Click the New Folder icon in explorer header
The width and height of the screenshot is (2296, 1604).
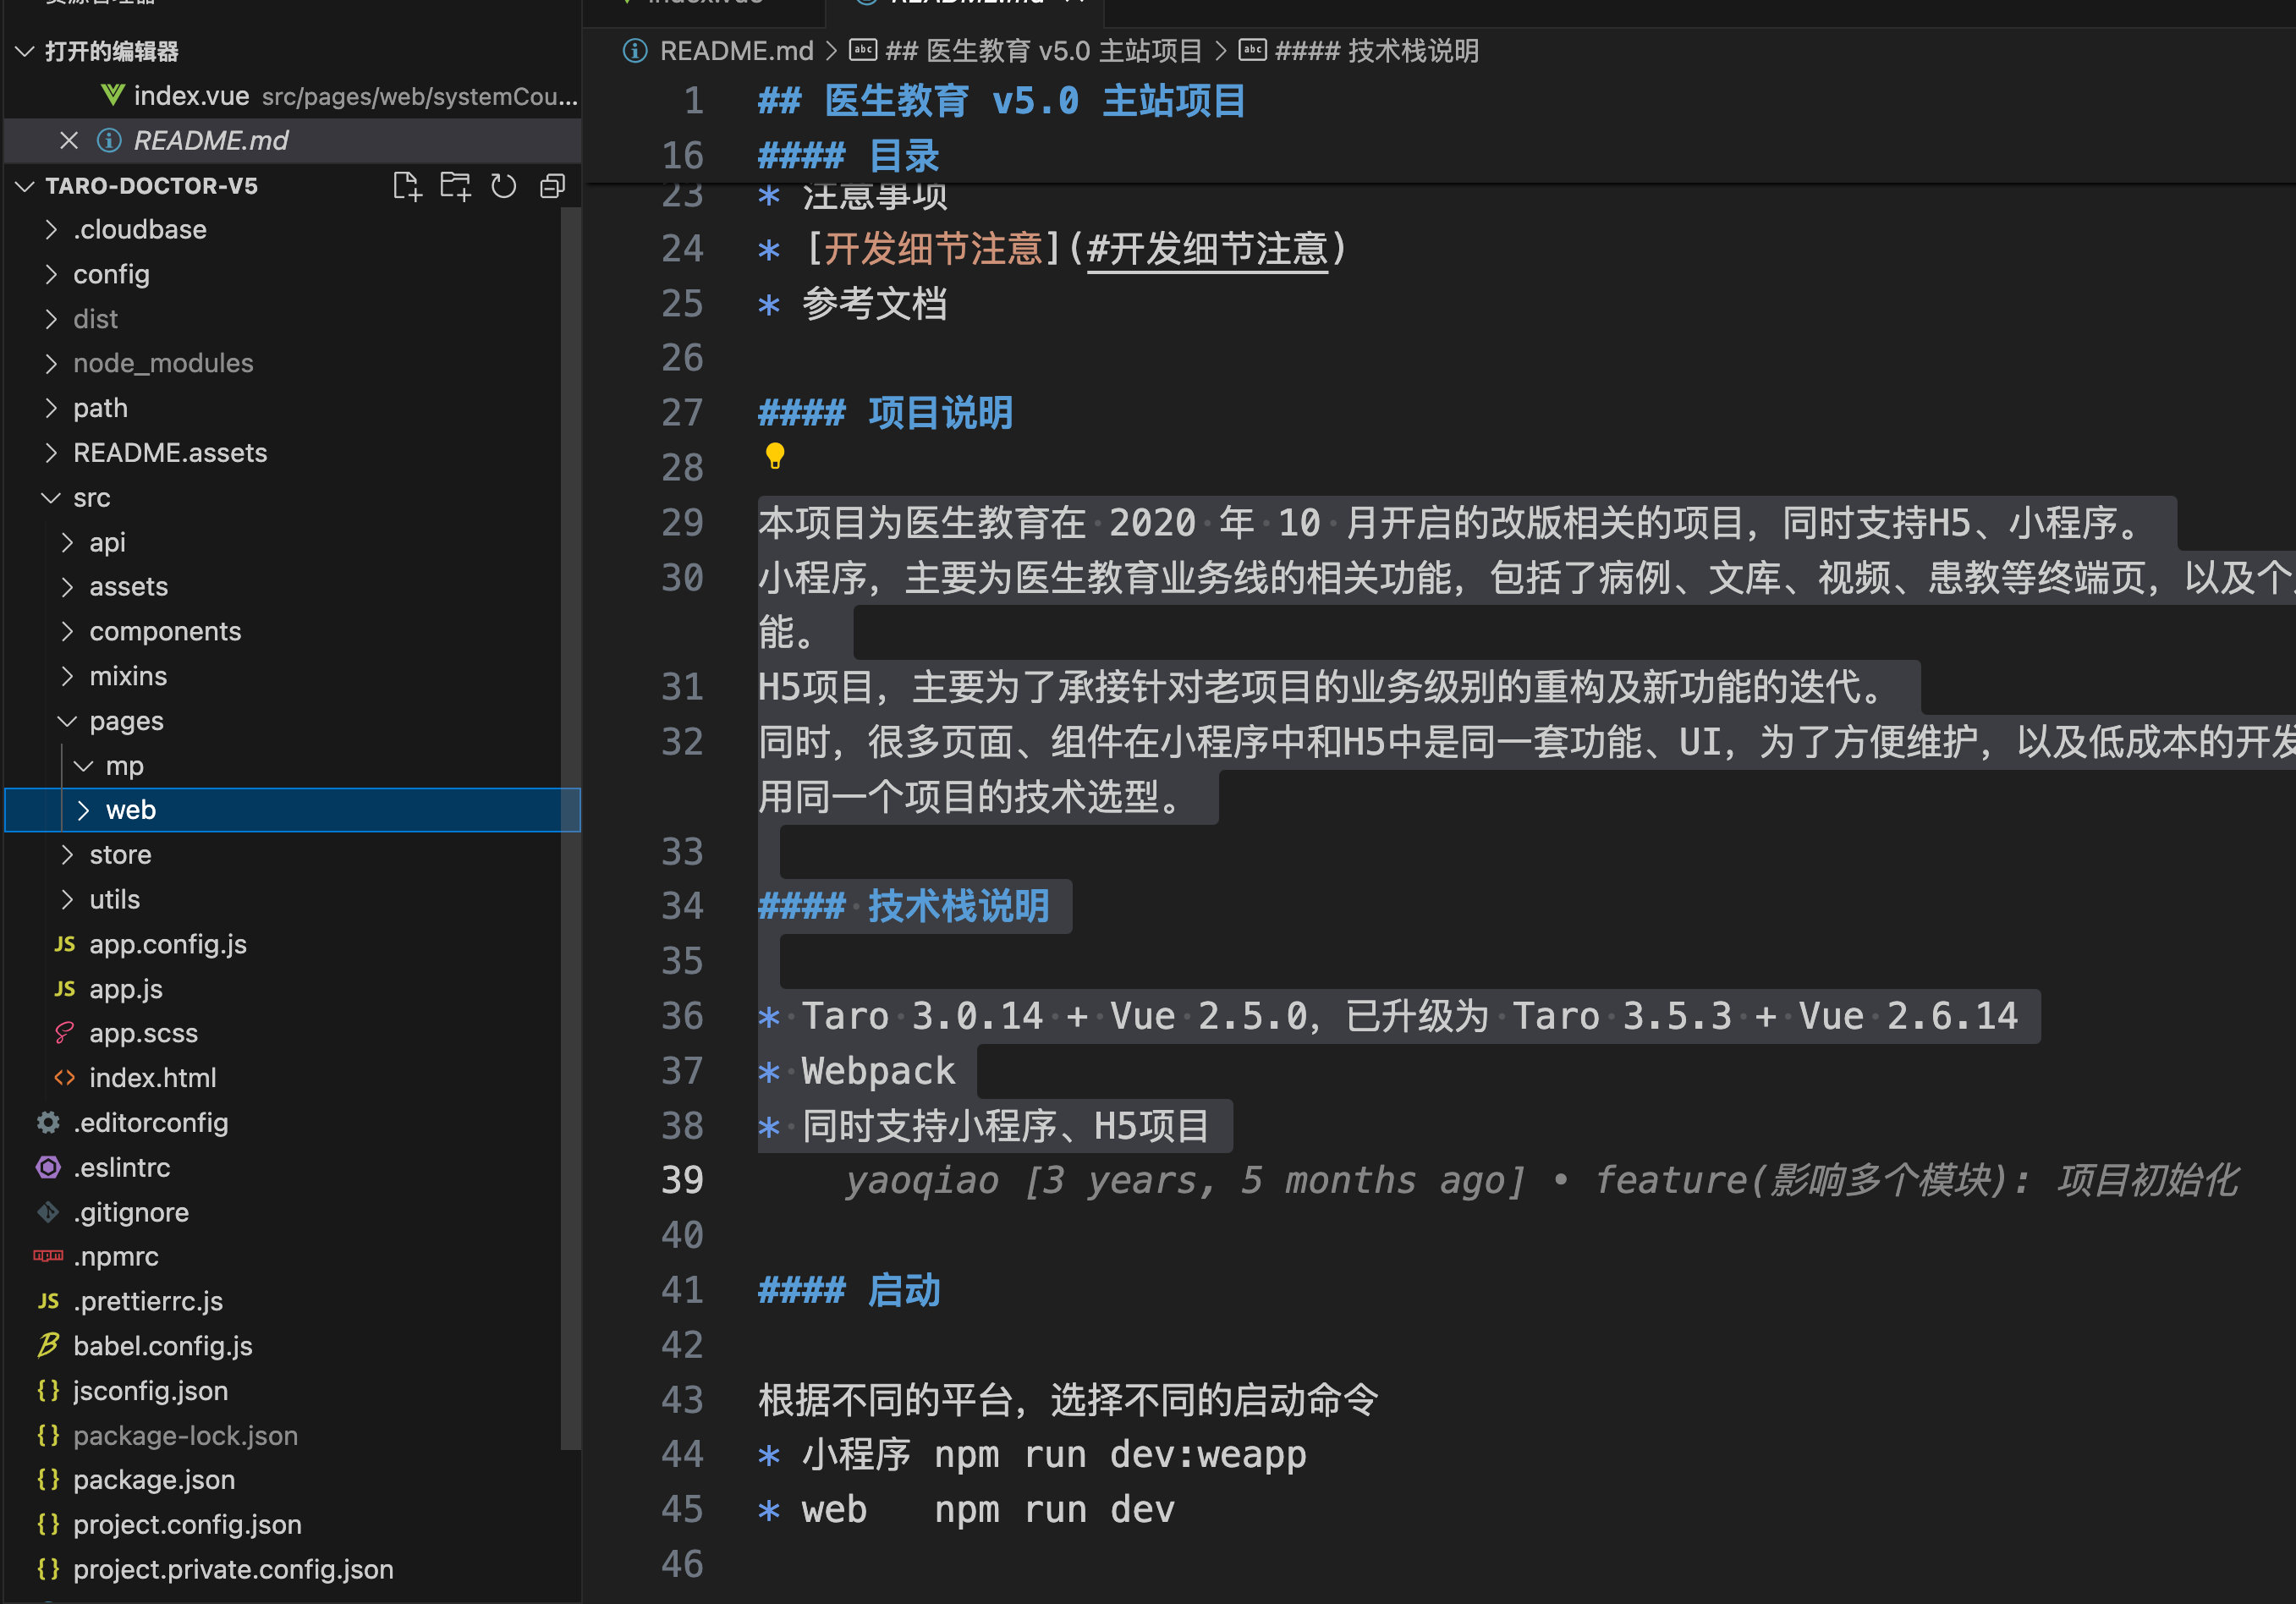click(x=456, y=186)
